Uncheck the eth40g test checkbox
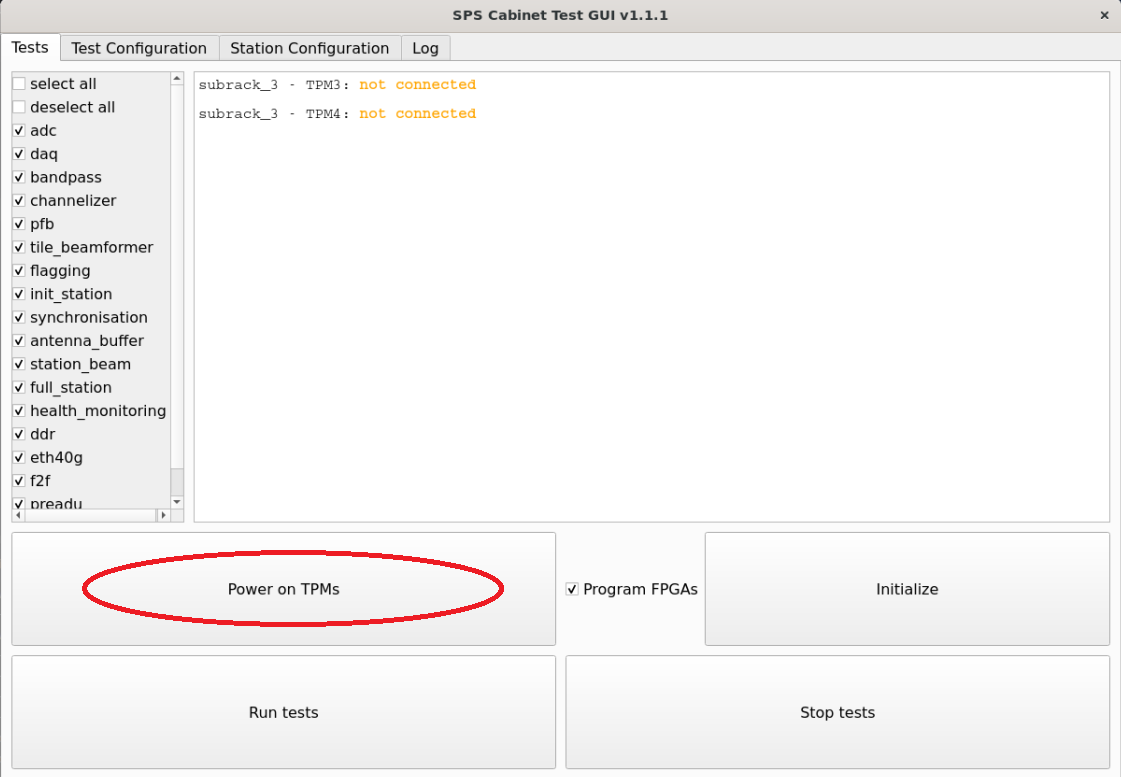Image resolution: width=1121 pixels, height=777 pixels. [x=19, y=458]
